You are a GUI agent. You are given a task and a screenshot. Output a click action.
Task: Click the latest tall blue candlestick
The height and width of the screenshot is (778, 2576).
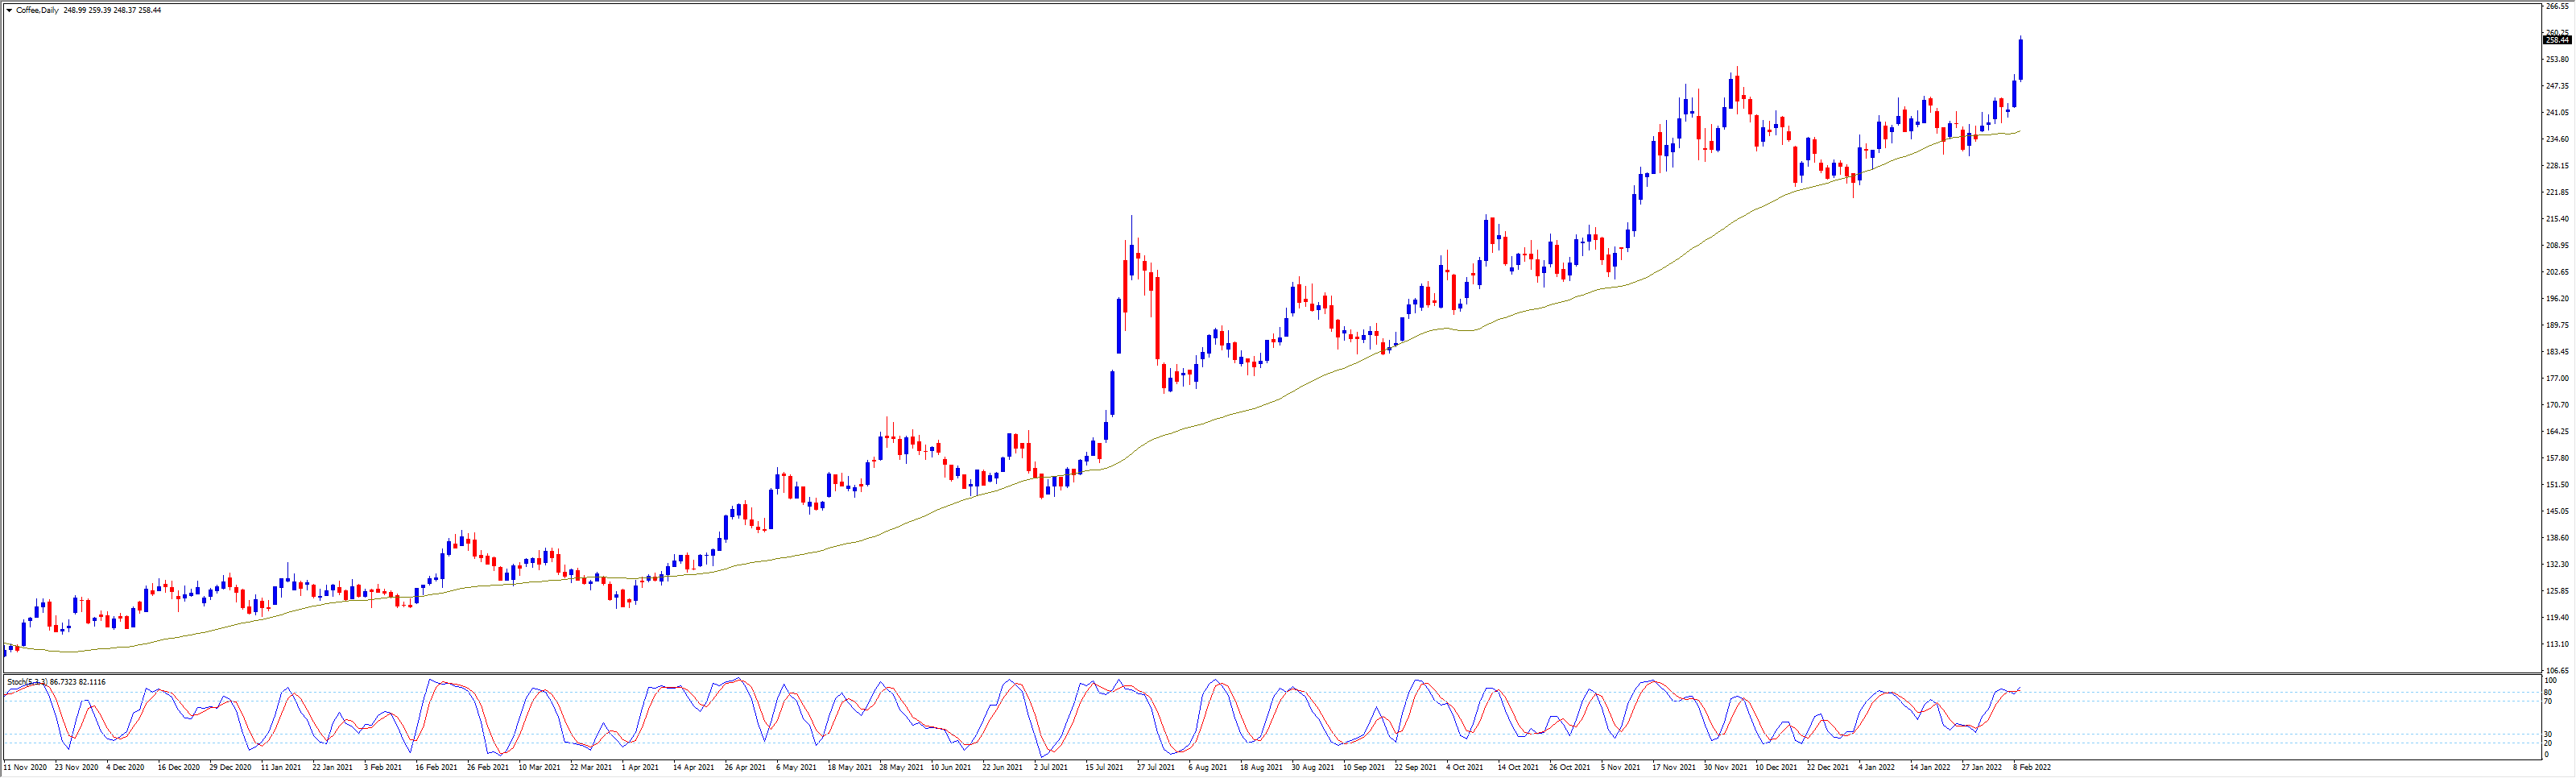(2021, 60)
